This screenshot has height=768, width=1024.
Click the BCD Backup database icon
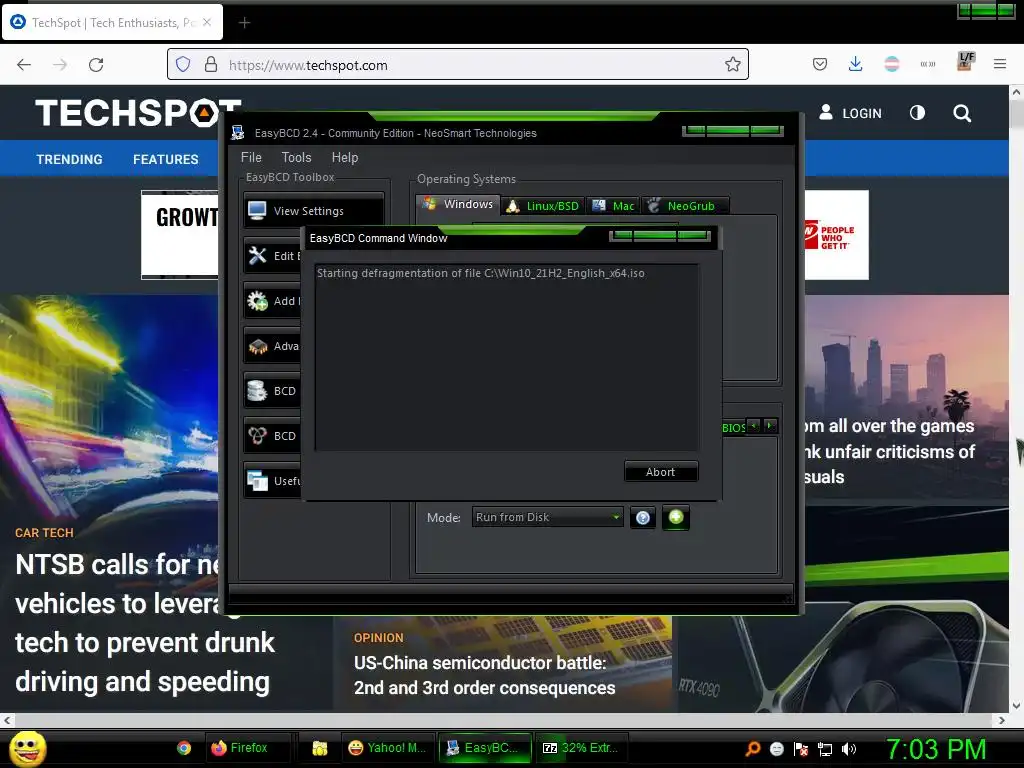coord(257,391)
